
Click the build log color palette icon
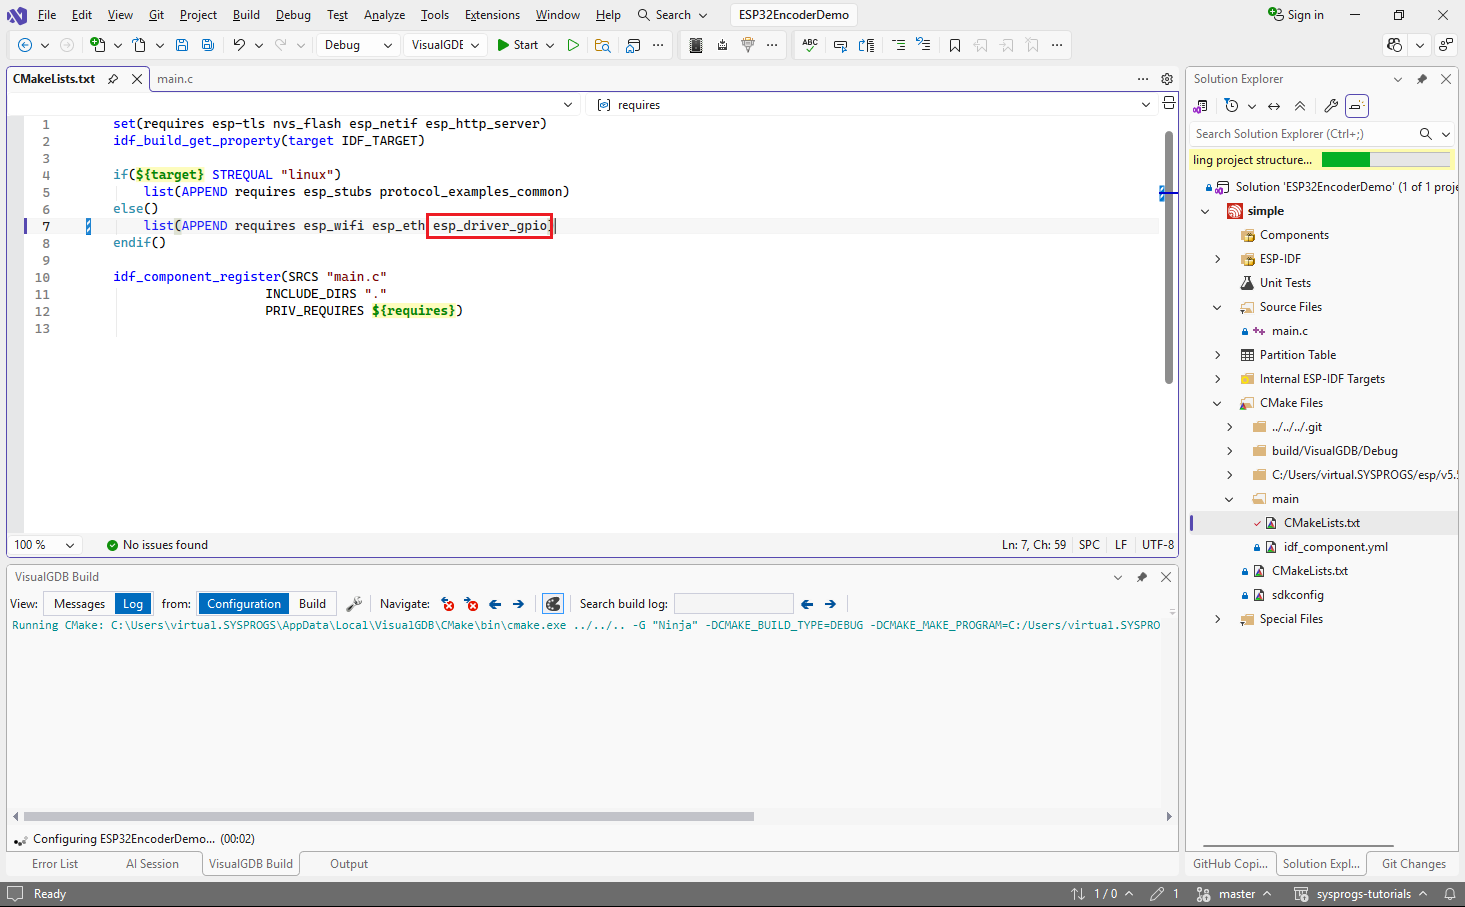(553, 604)
